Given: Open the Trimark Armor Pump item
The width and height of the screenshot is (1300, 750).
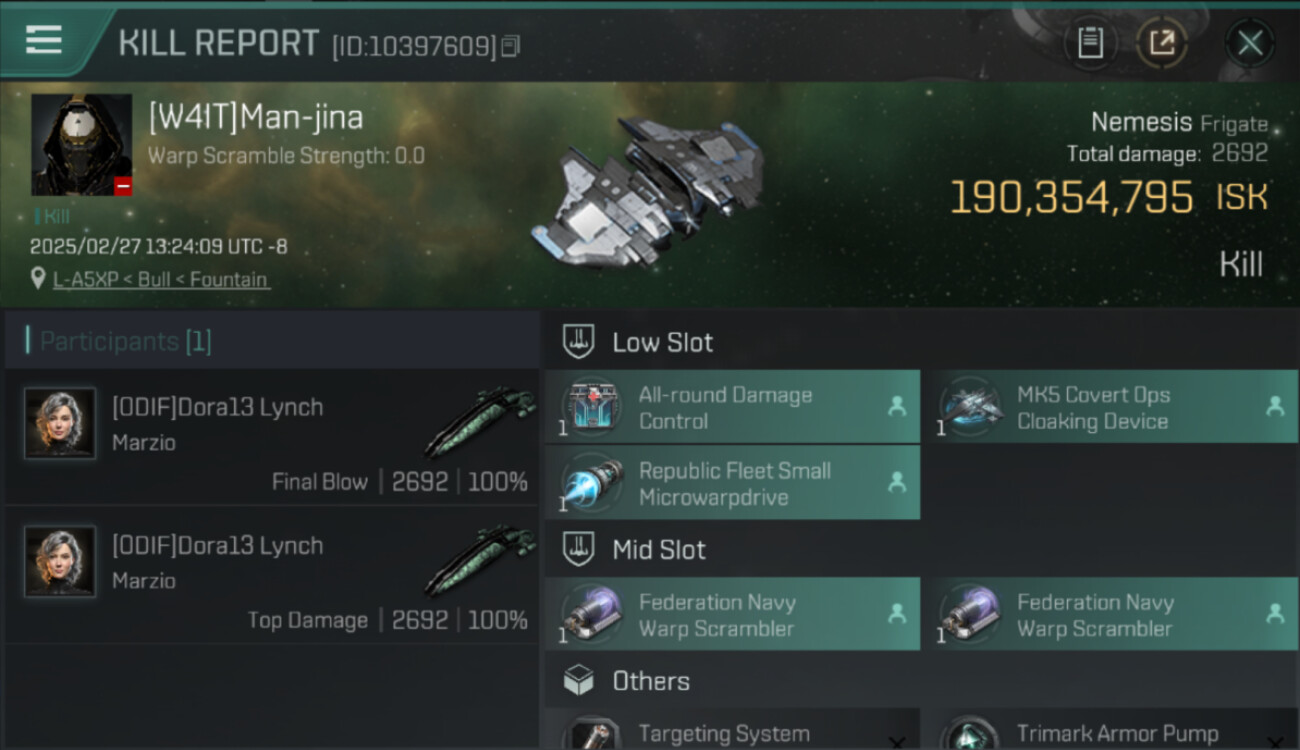Looking at the screenshot, I should pos(1117,734).
